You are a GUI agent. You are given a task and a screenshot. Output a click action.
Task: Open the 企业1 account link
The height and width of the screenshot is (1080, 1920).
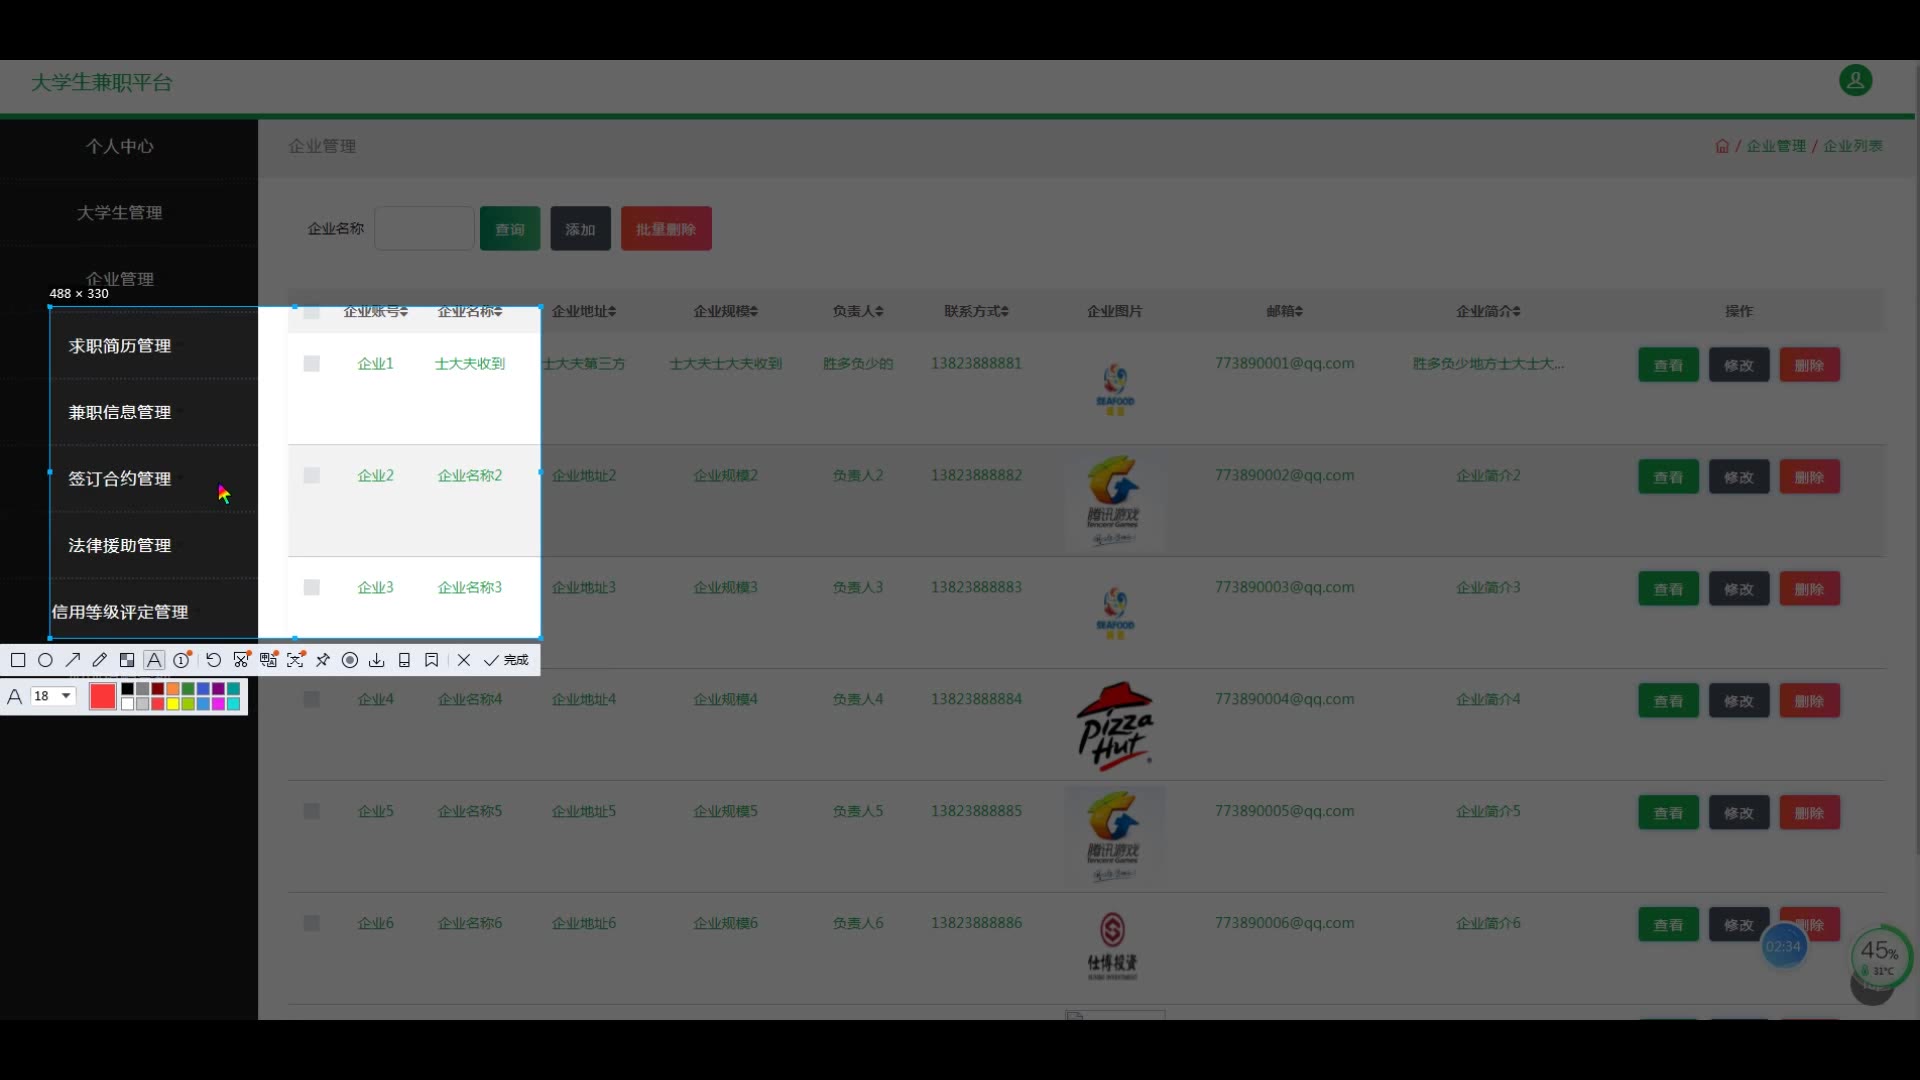click(x=375, y=364)
